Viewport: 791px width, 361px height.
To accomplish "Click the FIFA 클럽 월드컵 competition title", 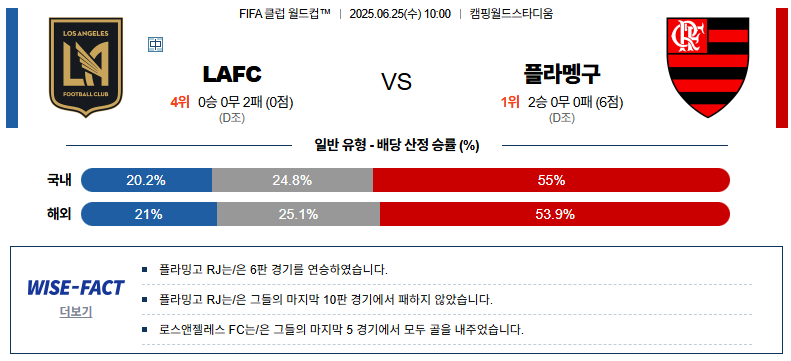I will 285,14.
